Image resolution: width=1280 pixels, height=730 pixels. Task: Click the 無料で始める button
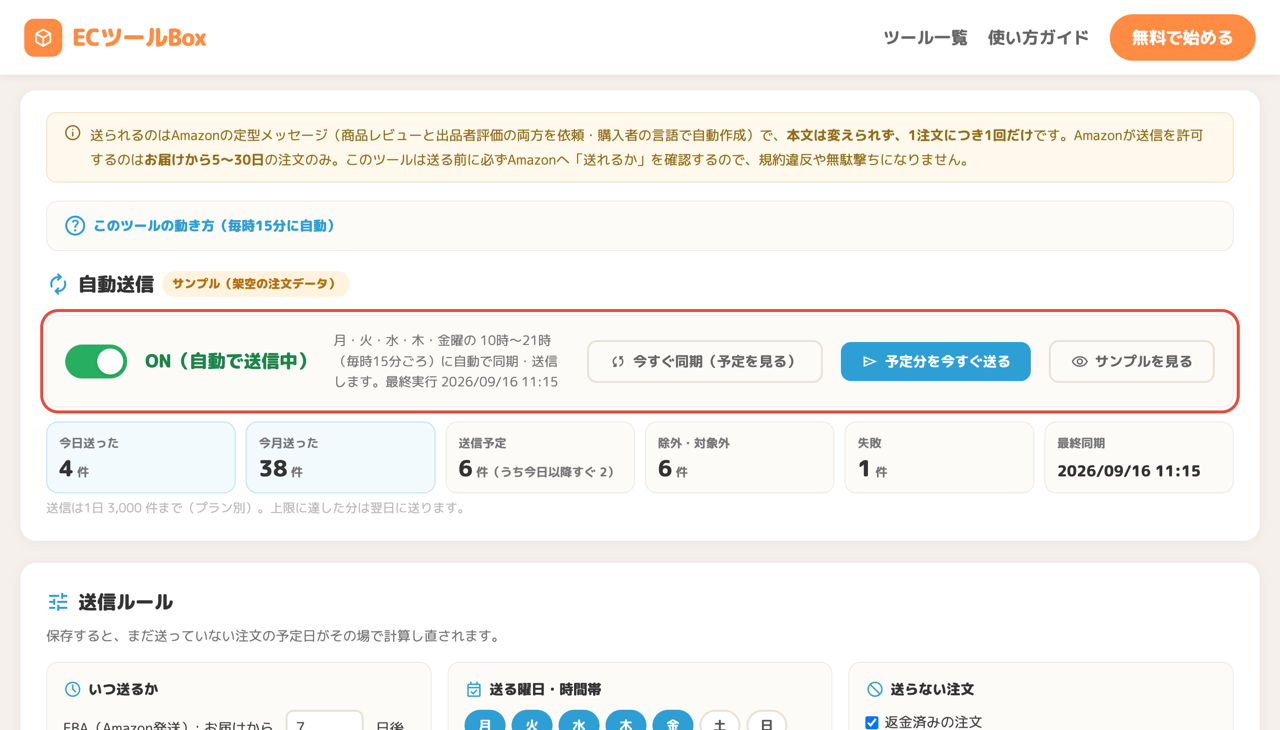(1182, 38)
